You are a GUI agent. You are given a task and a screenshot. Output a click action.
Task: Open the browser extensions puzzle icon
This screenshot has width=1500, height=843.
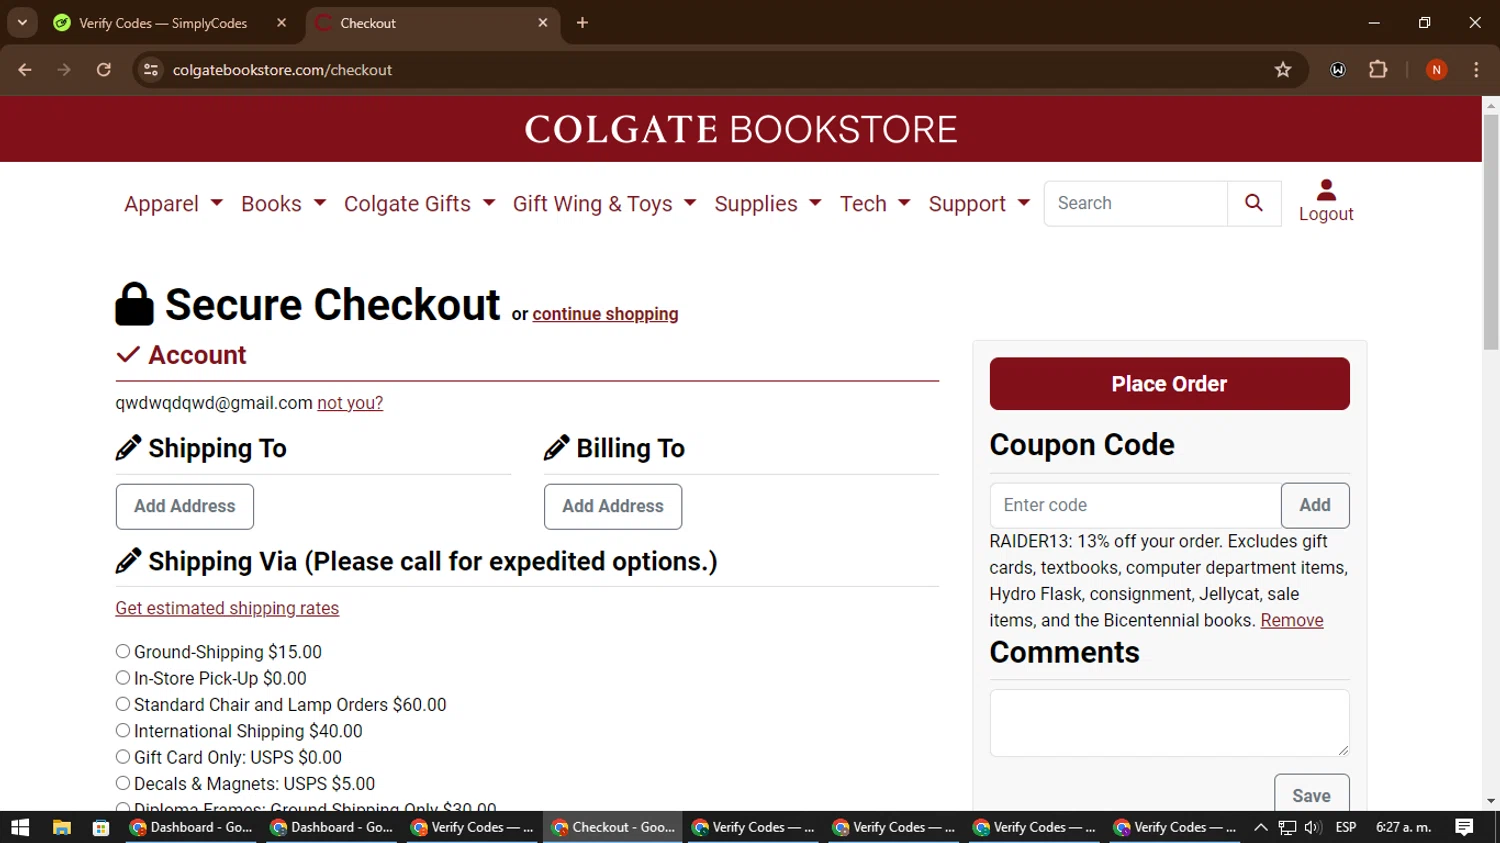[x=1378, y=70]
